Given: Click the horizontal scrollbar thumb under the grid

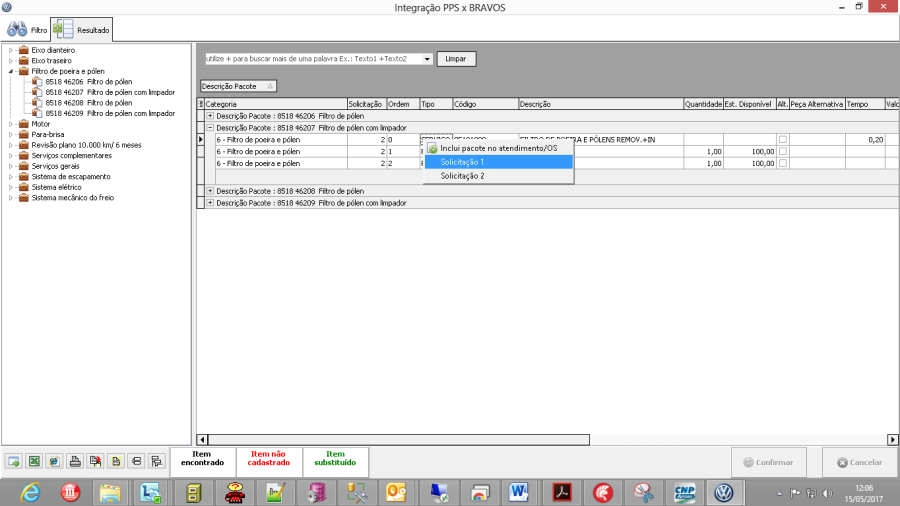Looking at the screenshot, I should [x=398, y=440].
